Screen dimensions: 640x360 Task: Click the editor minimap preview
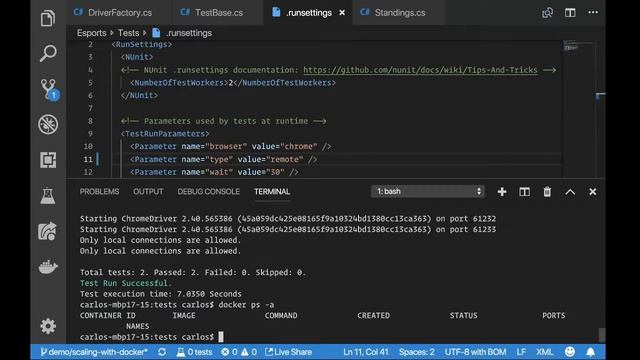579,46
